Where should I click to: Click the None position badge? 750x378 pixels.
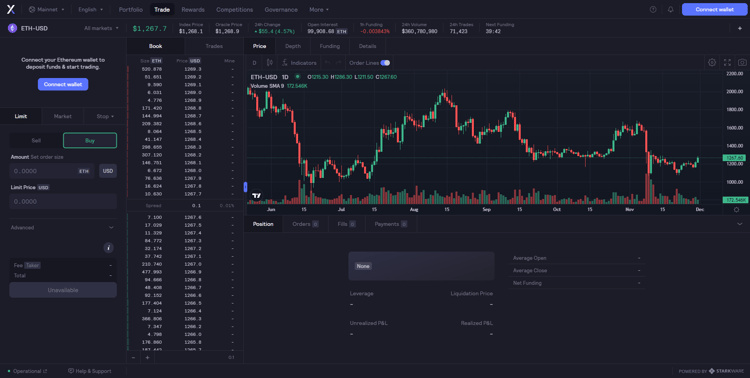363,266
